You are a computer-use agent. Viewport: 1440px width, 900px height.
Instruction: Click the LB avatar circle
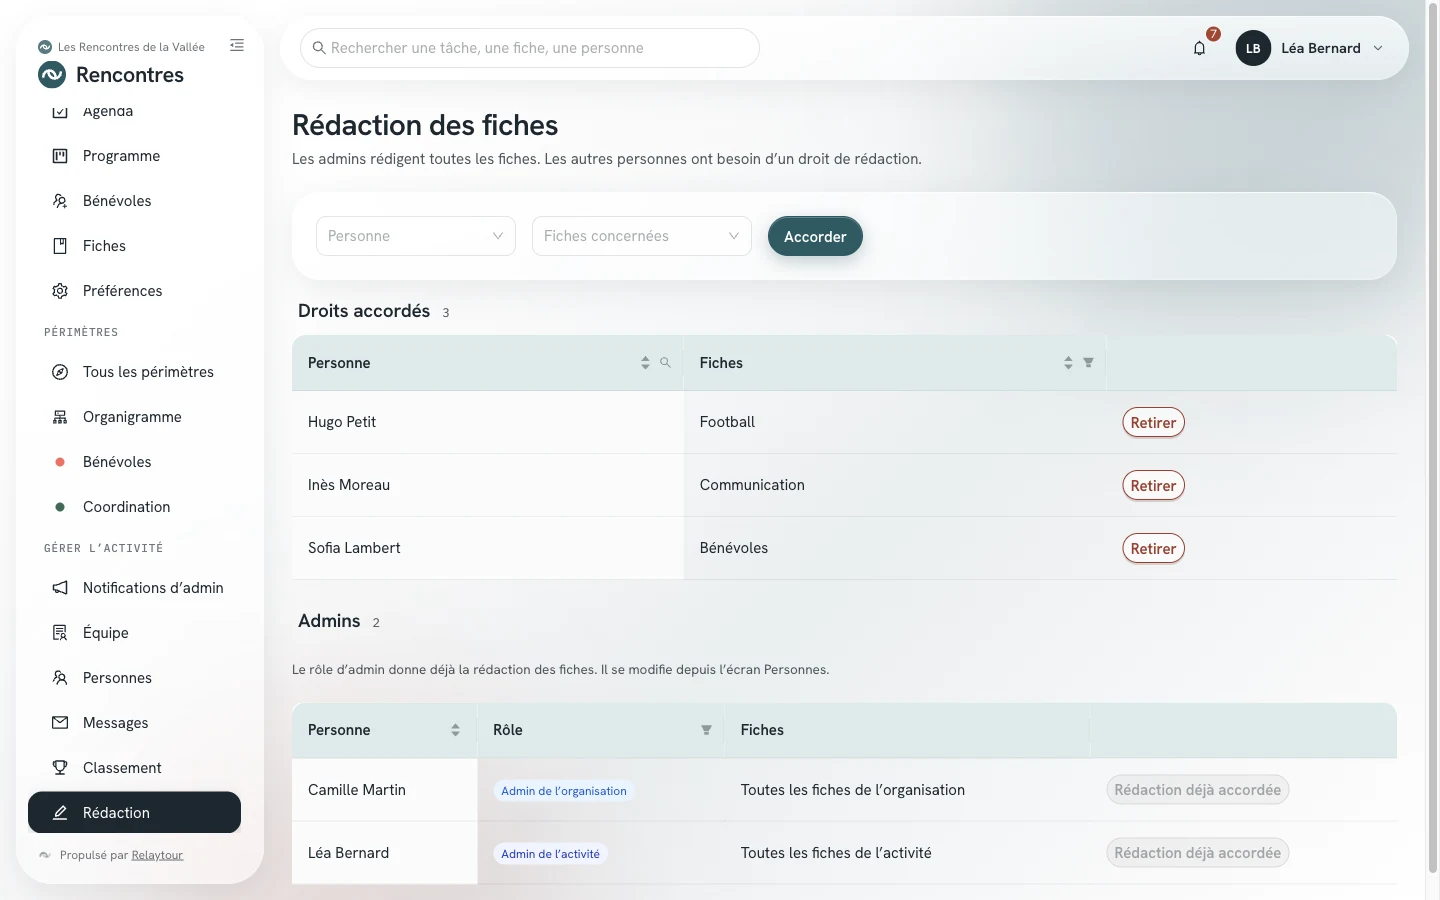(x=1253, y=48)
